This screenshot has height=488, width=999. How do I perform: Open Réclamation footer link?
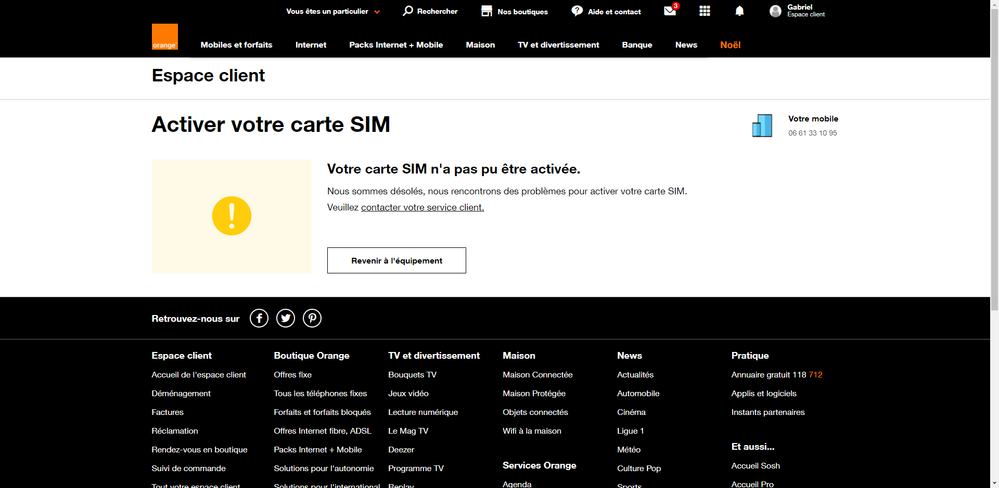(x=175, y=431)
